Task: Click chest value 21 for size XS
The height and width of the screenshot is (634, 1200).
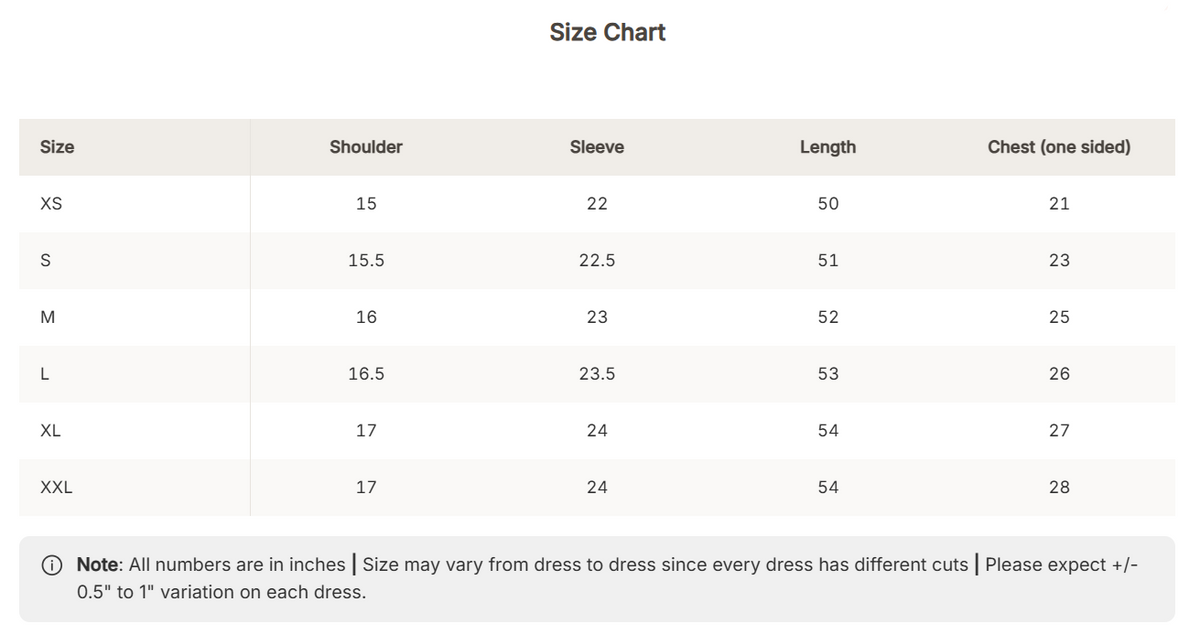Action: (x=1059, y=204)
